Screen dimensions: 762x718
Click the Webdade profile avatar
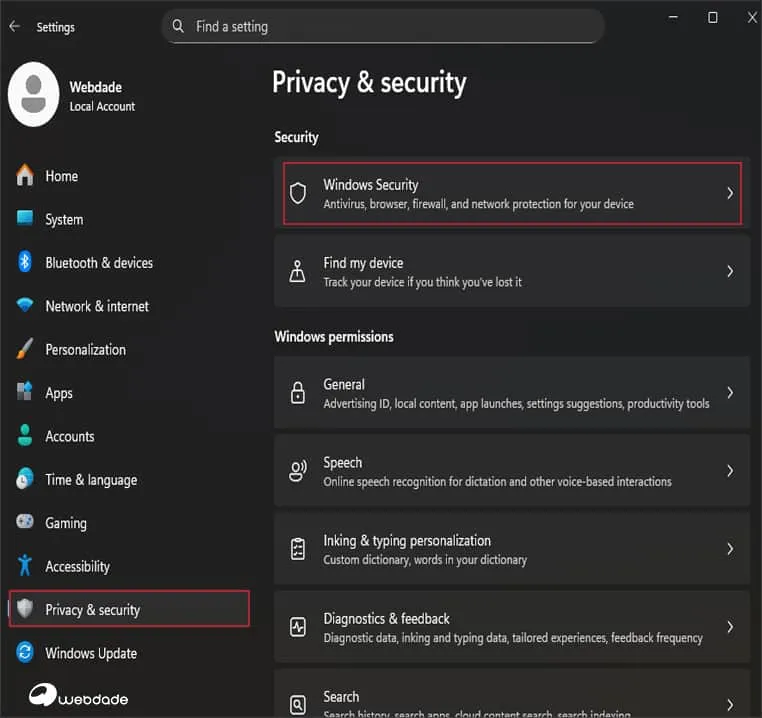[34, 94]
